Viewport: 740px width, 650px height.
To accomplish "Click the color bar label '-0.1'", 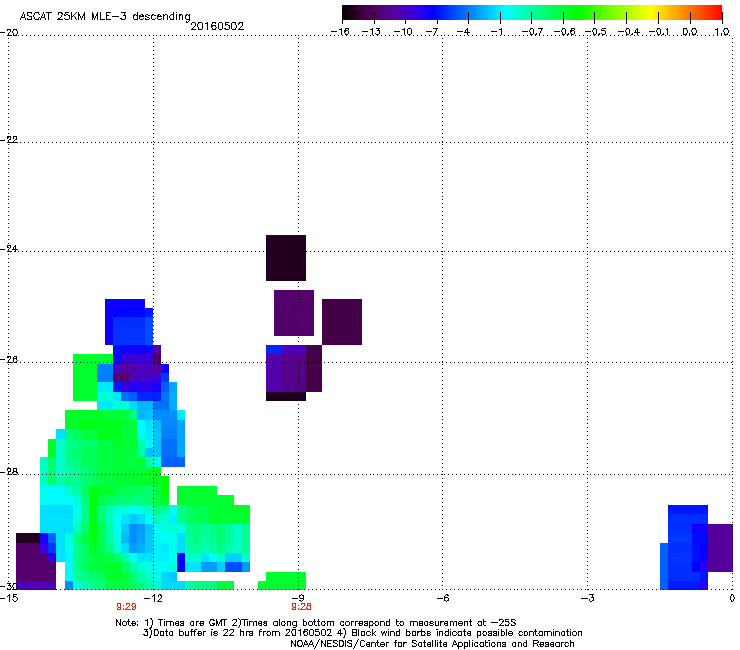I will 659,32.
